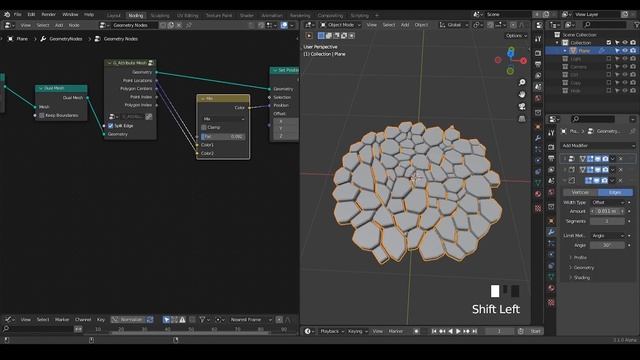
Task: Toggle Keep Boundaries checkbox in Dual Mesh node
Action: point(42,116)
